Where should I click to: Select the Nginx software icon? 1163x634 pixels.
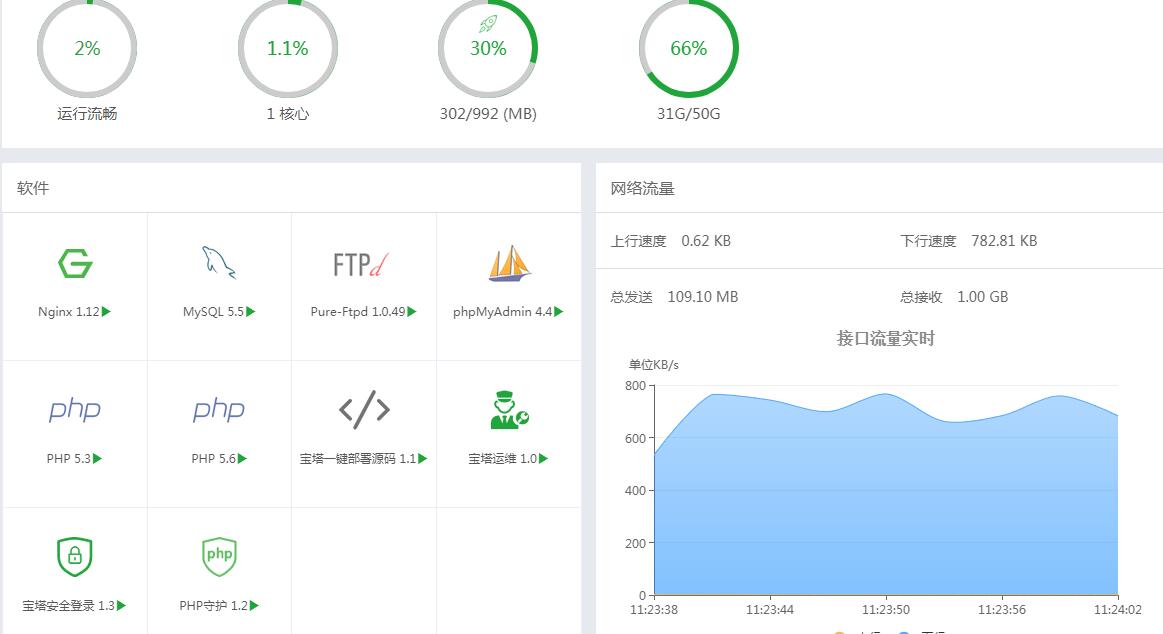pos(73,265)
